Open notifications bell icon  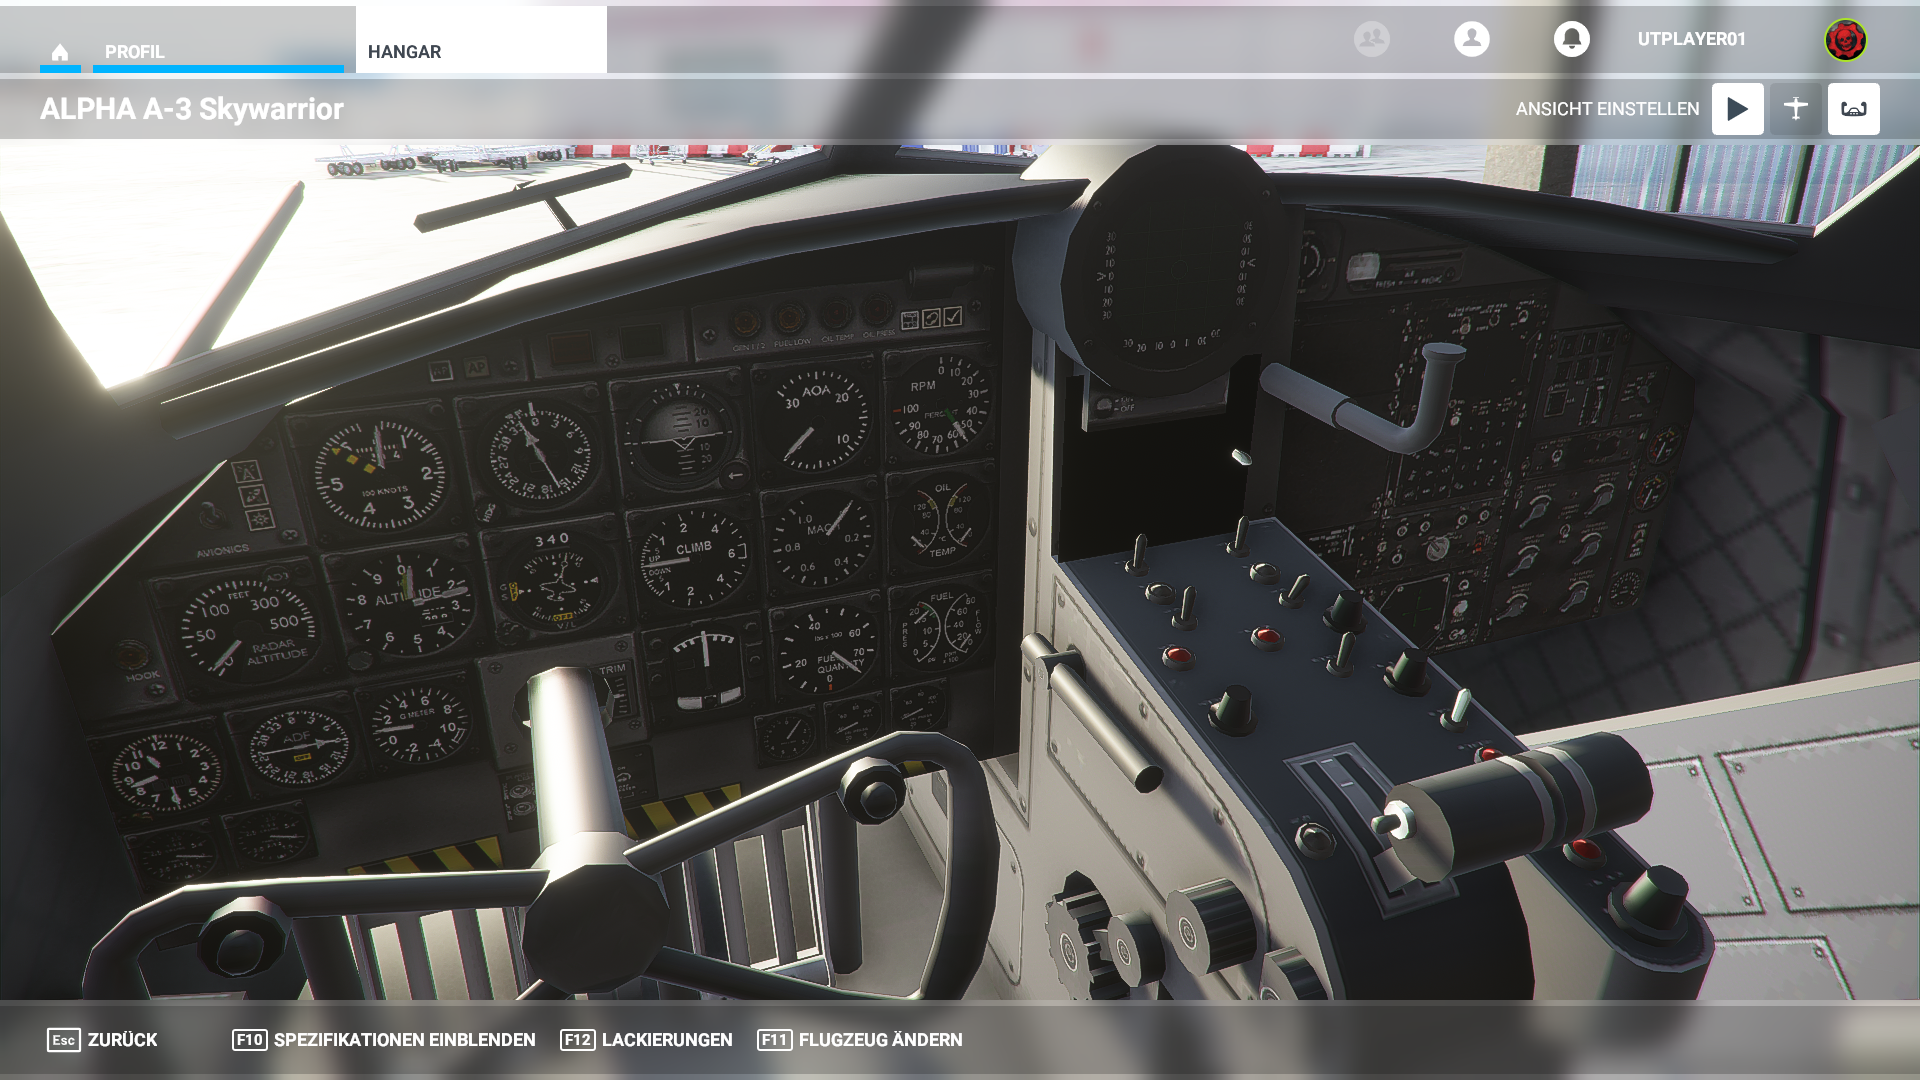[1571, 39]
